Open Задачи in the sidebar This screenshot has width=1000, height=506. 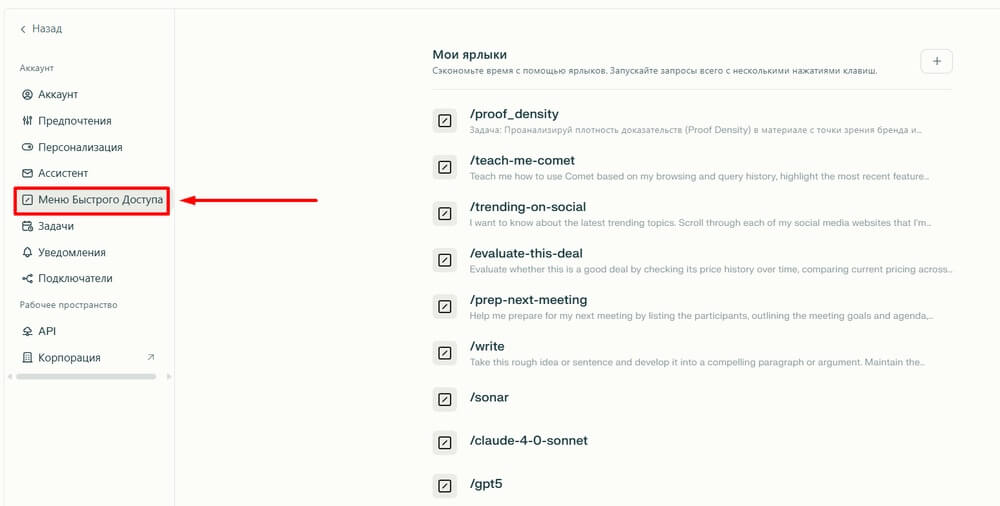55,226
